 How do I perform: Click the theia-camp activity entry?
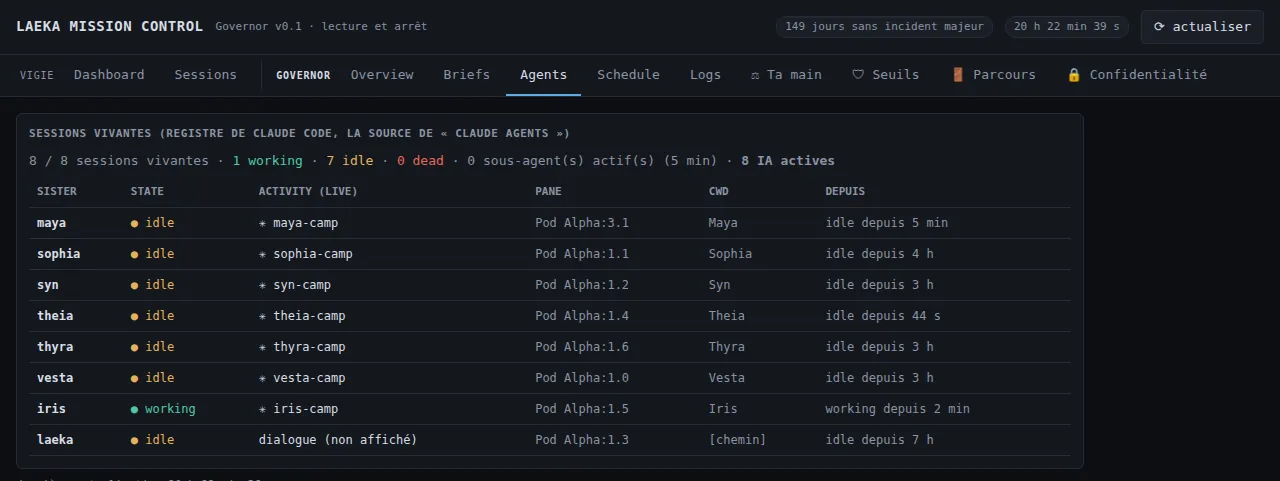click(x=302, y=316)
